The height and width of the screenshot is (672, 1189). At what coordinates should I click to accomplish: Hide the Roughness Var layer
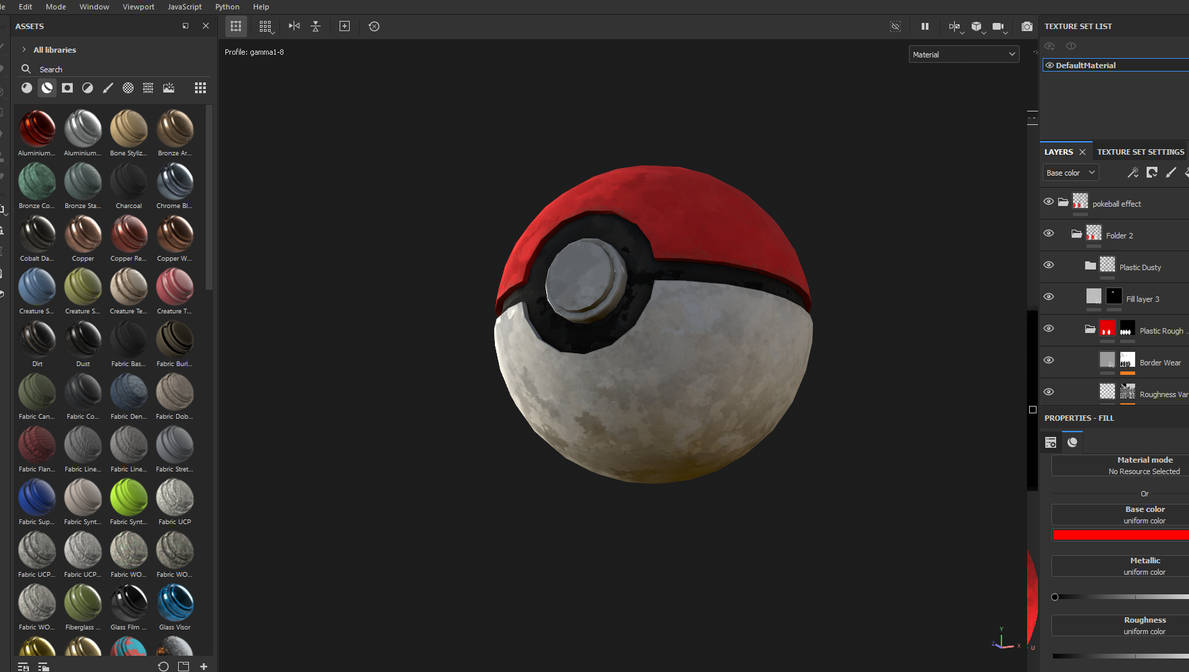click(1049, 392)
